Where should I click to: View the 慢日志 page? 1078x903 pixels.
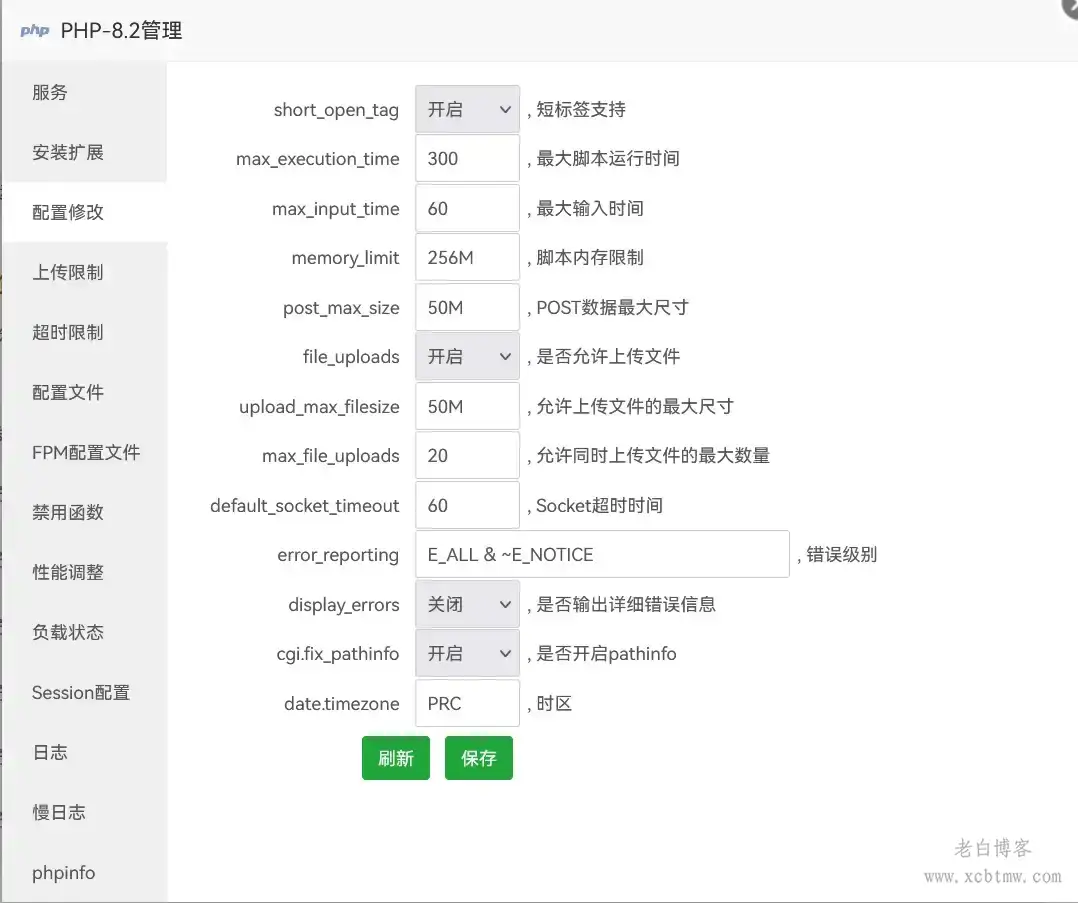point(58,812)
